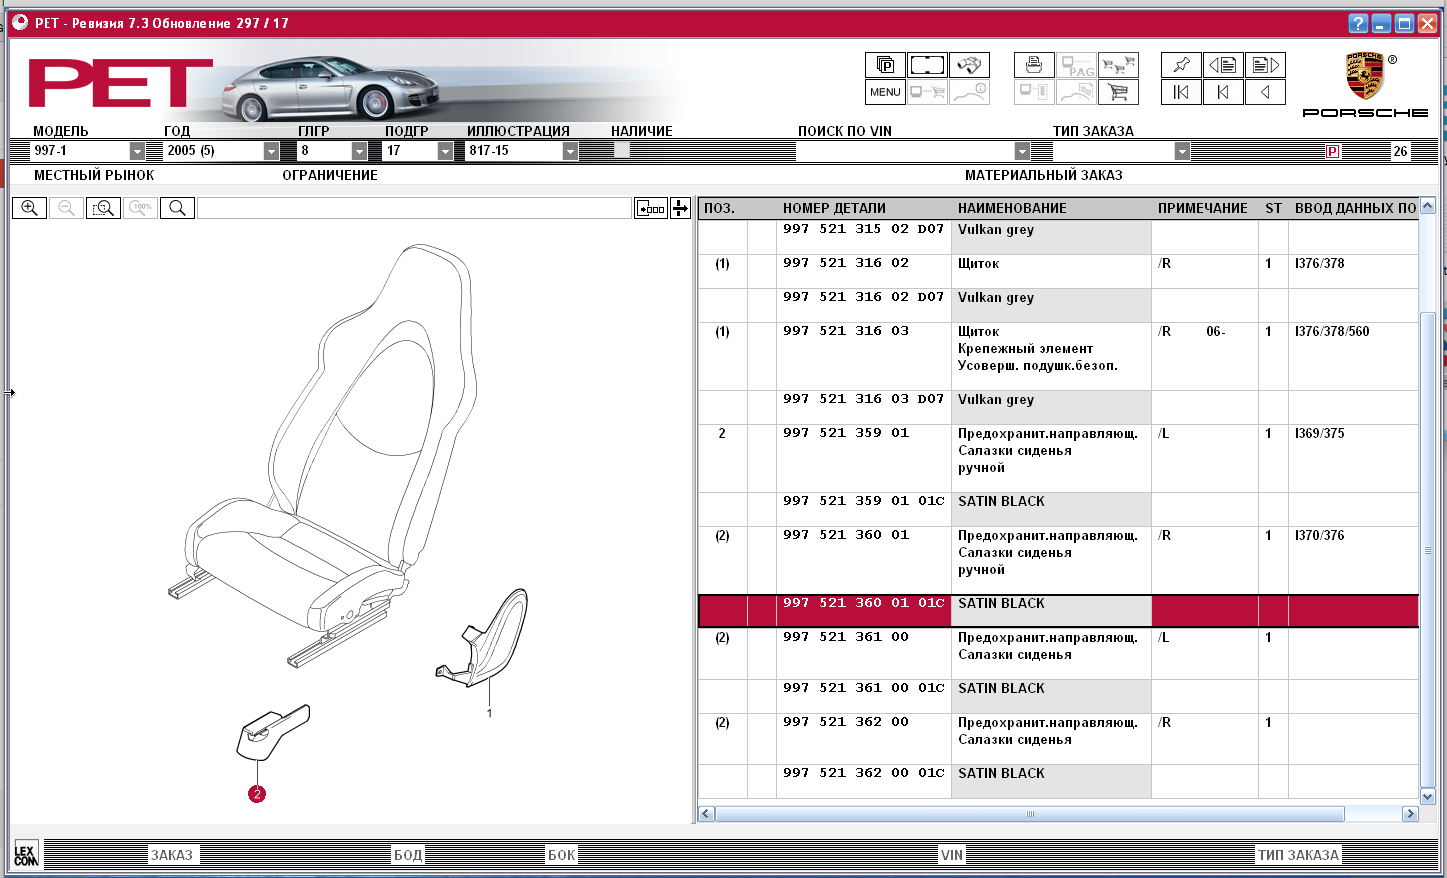Go to next page document icon
1447x878 pixels.
pos(1265,65)
